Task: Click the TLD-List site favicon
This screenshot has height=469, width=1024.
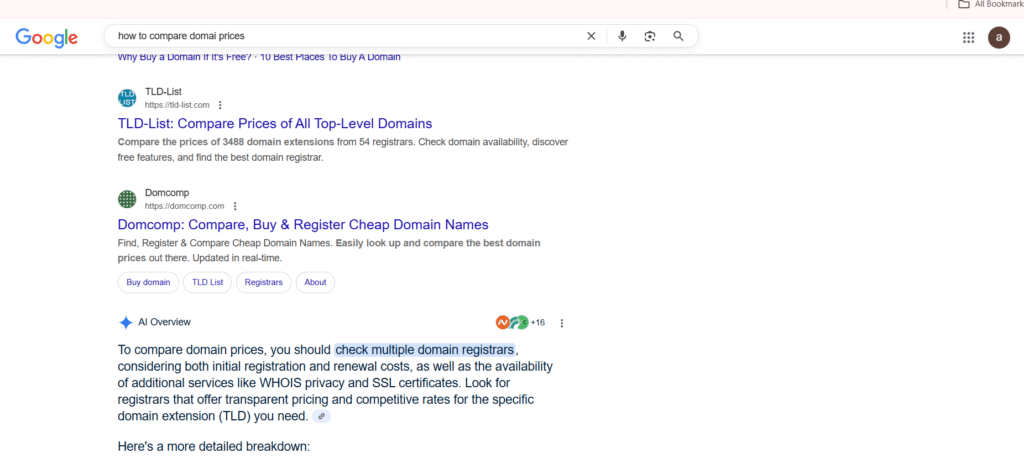Action: (127, 98)
